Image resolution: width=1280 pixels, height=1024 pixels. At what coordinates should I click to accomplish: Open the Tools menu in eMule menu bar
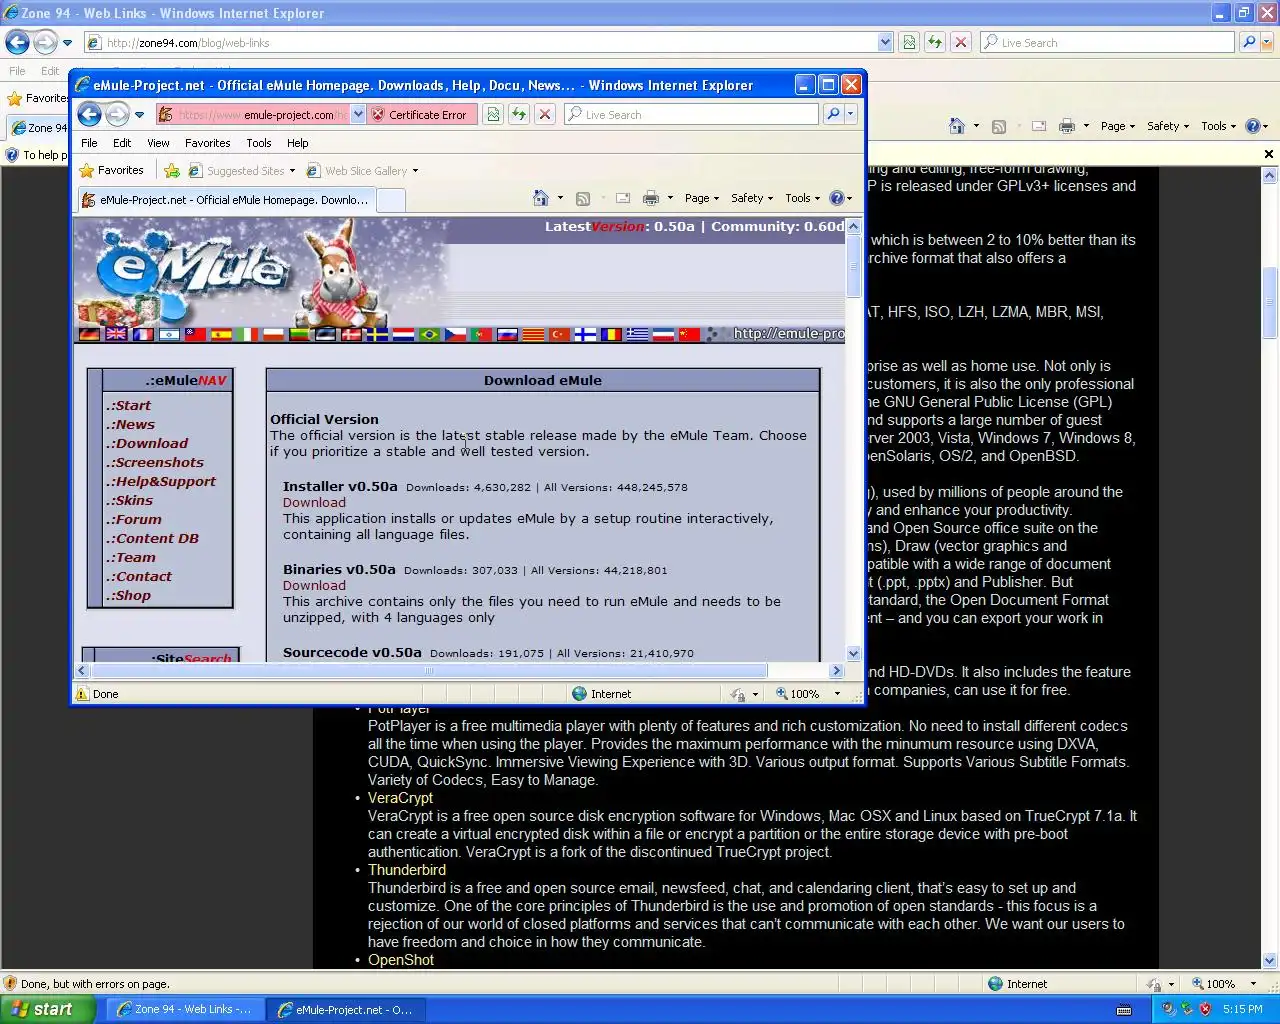tap(259, 143)
